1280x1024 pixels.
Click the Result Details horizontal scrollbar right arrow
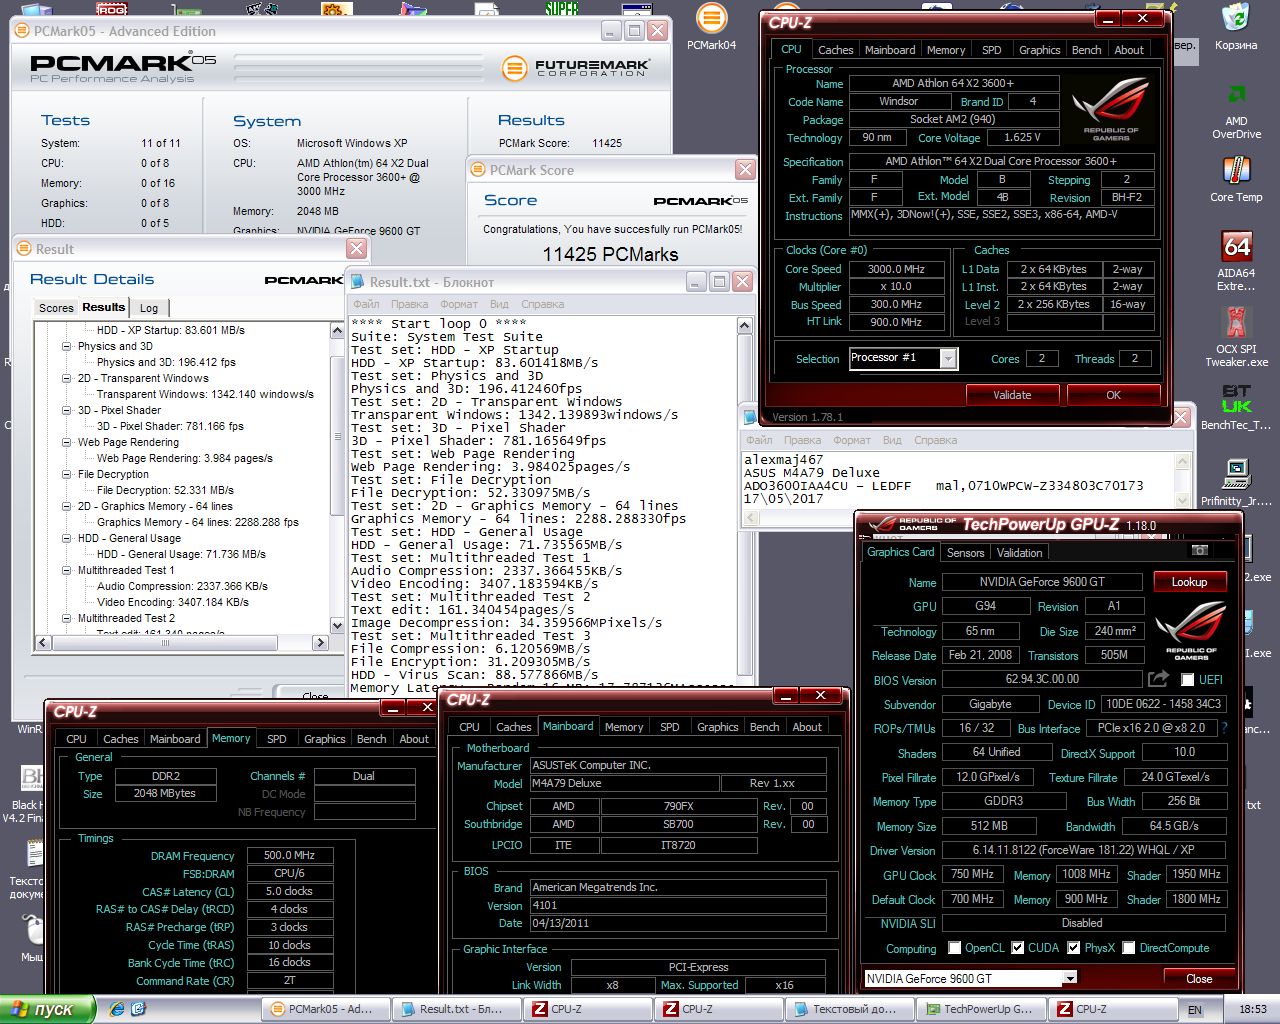(x=322, y=642)
